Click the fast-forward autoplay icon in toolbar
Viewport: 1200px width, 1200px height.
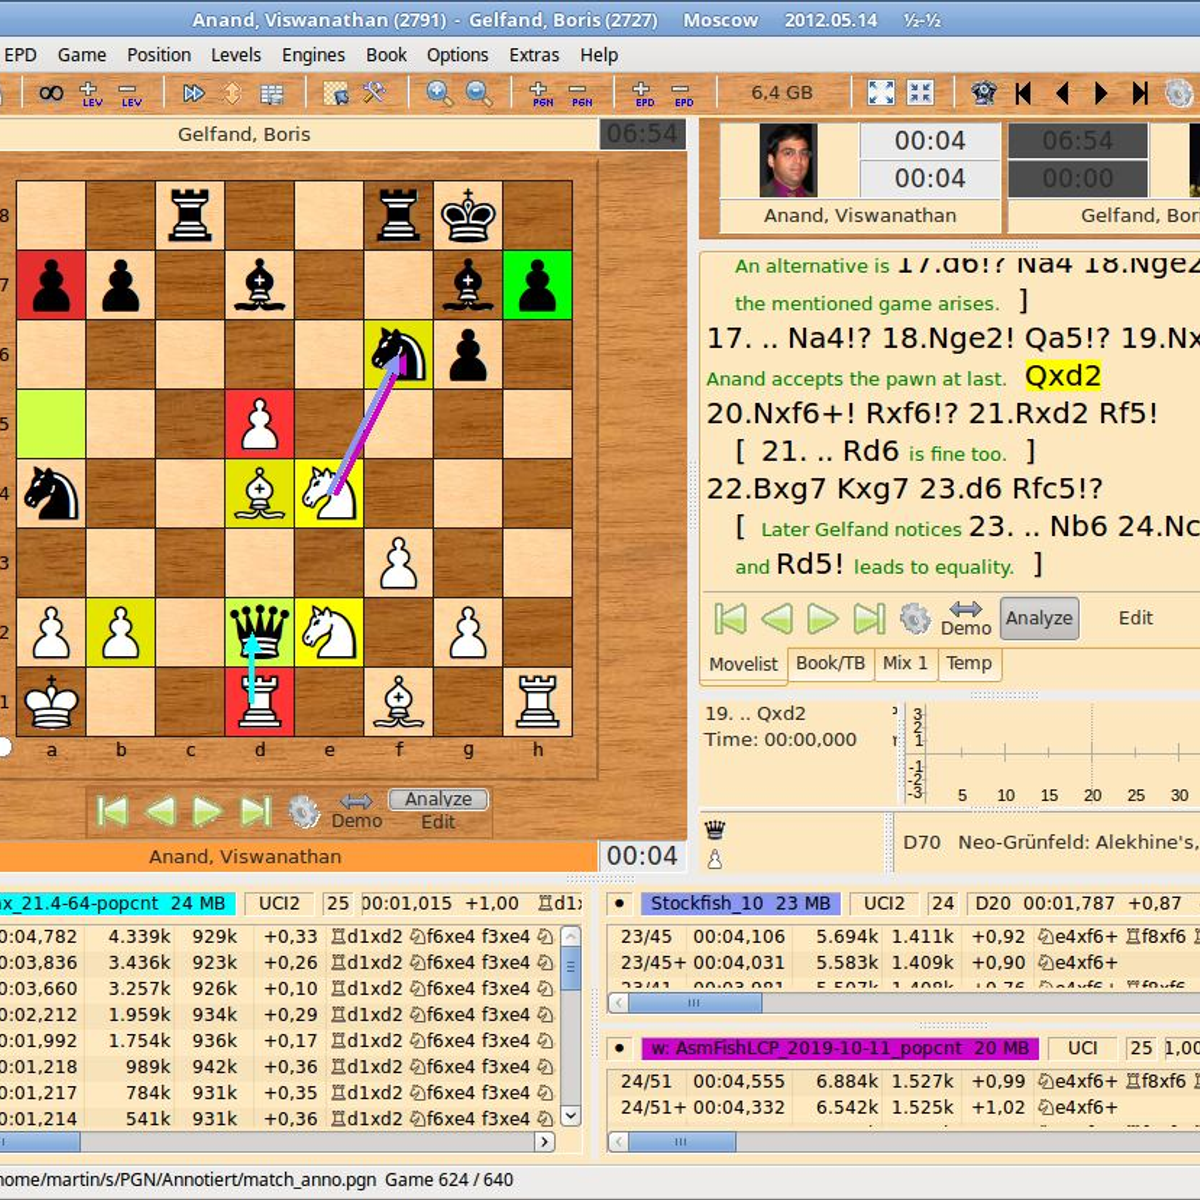click(x=193, y=93)
